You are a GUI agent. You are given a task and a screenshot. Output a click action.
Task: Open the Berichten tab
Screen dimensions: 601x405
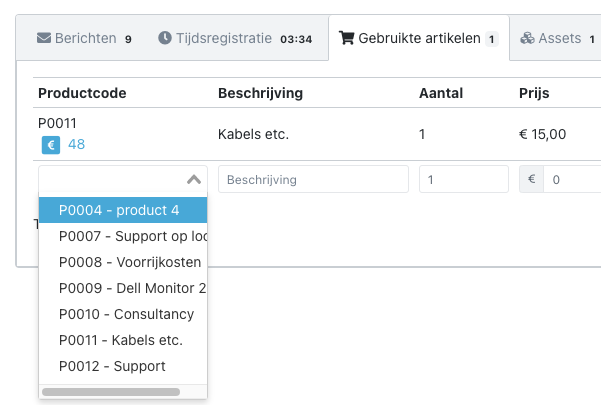[x=84, y=38]
